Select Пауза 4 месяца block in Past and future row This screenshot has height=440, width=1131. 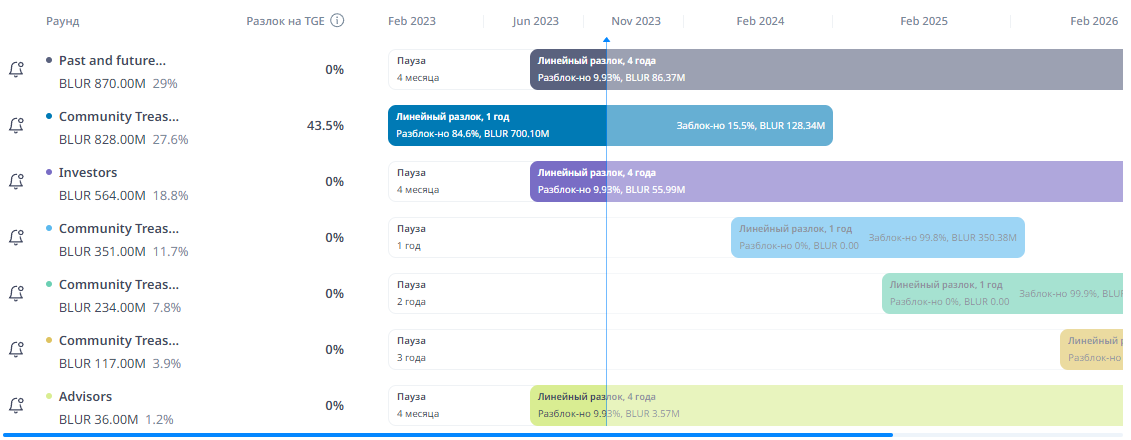tap(459, 69)
